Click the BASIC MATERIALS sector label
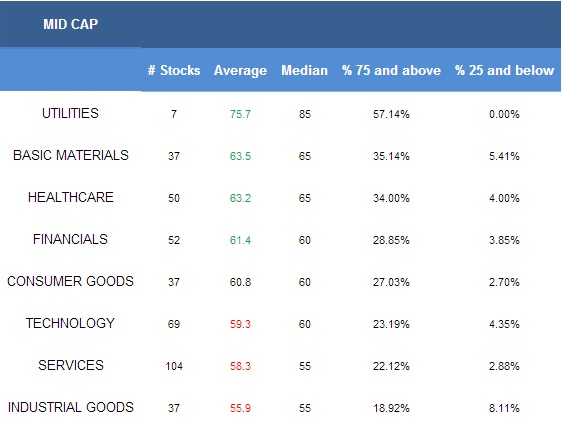 coord(71,155)
